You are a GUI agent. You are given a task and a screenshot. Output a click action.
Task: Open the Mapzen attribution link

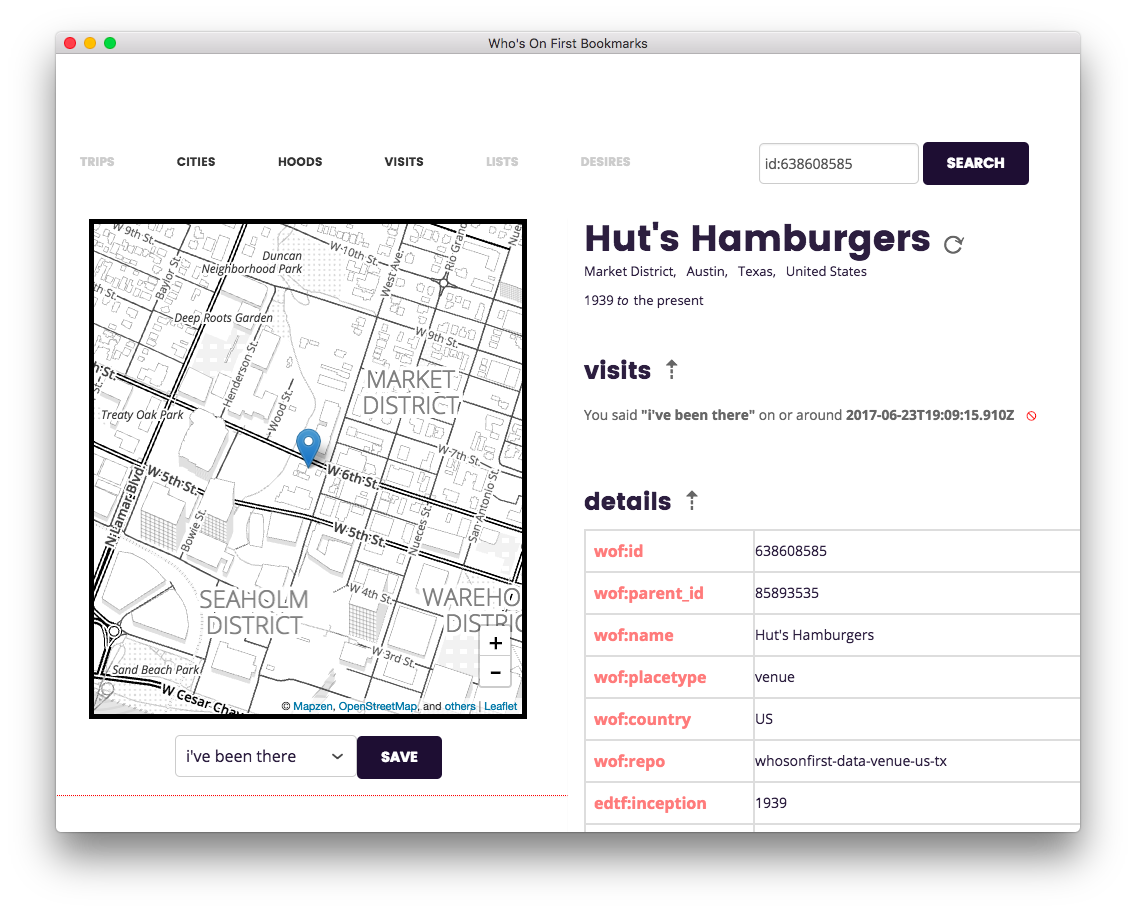point(312,706)
